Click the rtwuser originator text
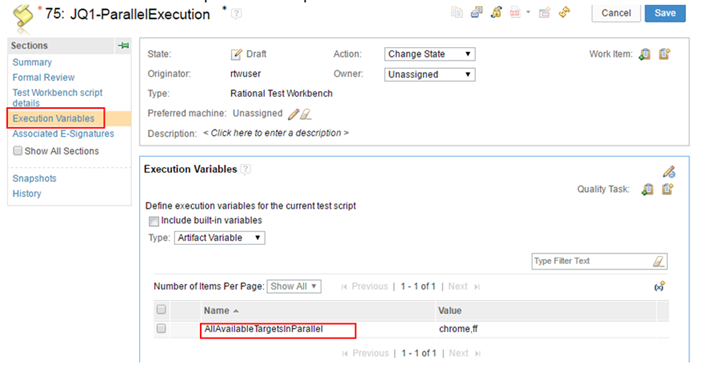718x368 pixels. pos(245,74)
